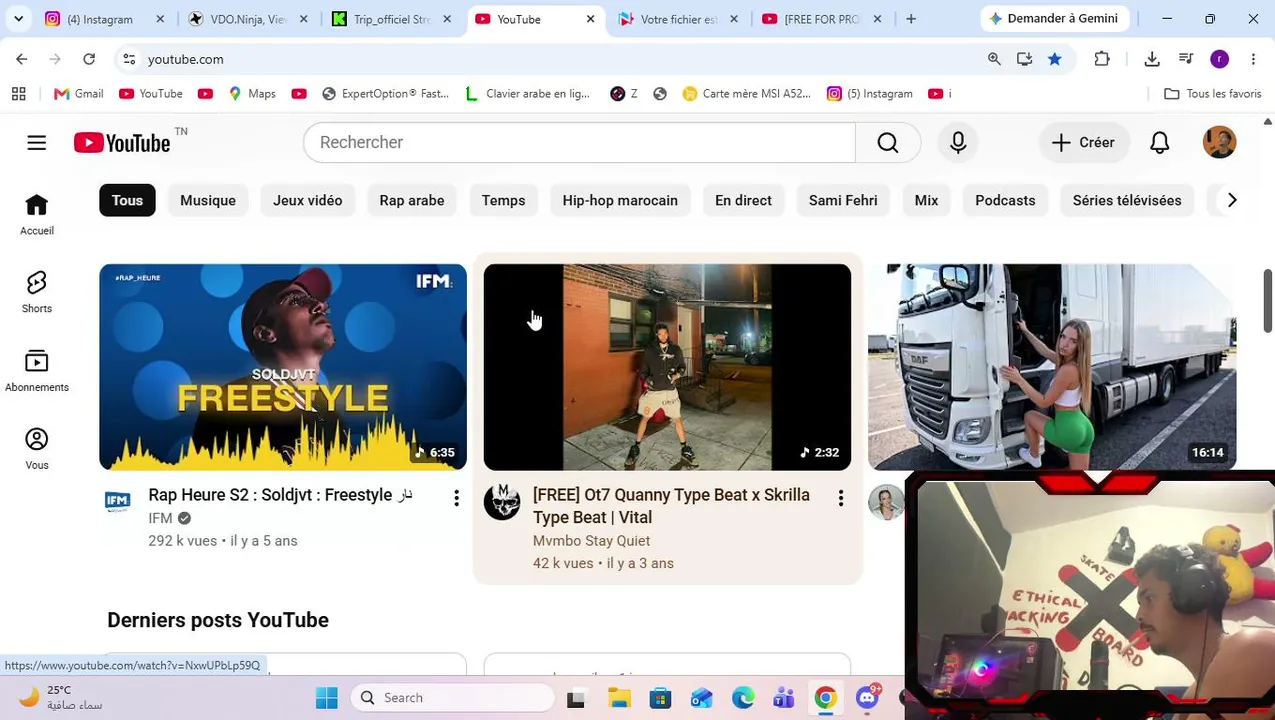Open IFM channel avatar
The height and width of the screenshot is (720, 1275).
(x=118, y=502)
